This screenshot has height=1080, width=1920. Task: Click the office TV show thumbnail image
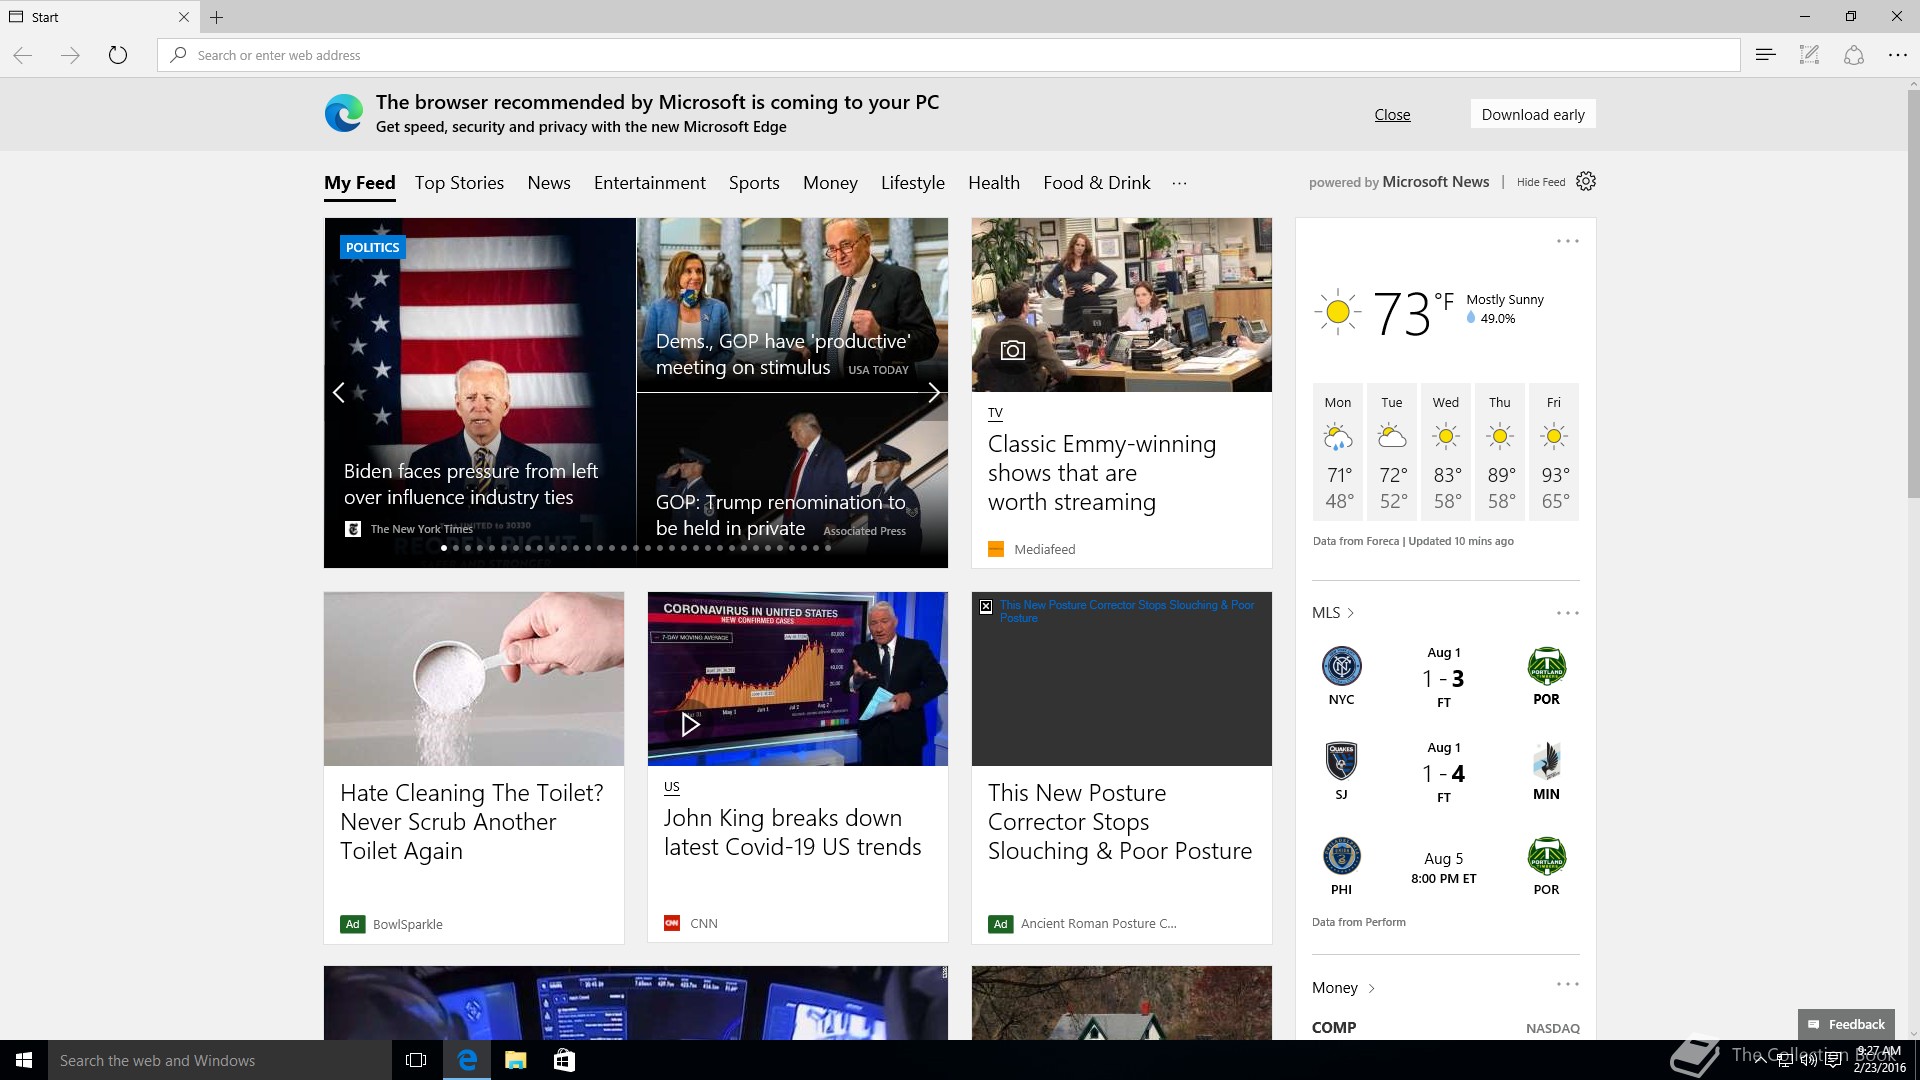click(1122, 305)
